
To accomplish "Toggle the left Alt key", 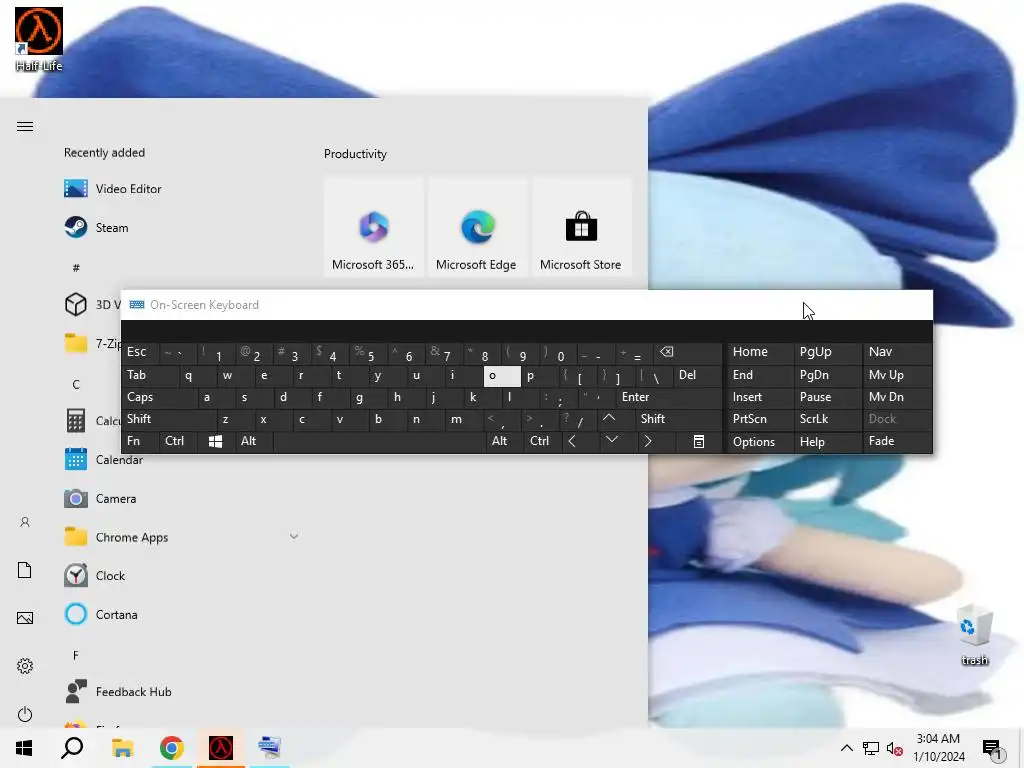I will (253, 441).
